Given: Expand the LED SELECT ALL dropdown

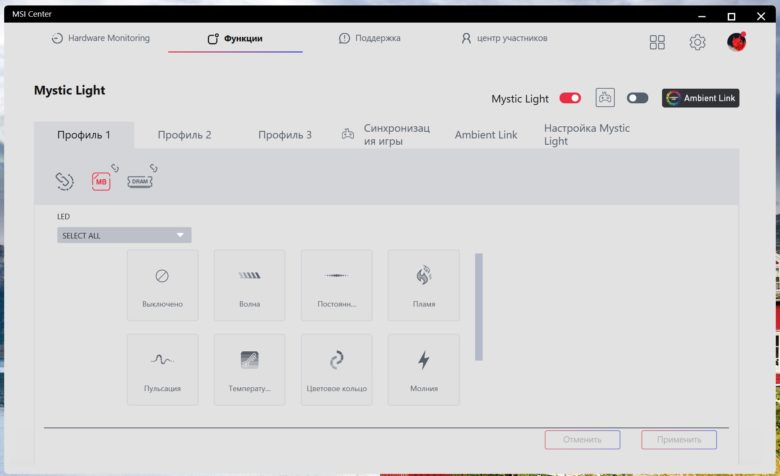Looking at the screenshot, I should pos(124,235).
